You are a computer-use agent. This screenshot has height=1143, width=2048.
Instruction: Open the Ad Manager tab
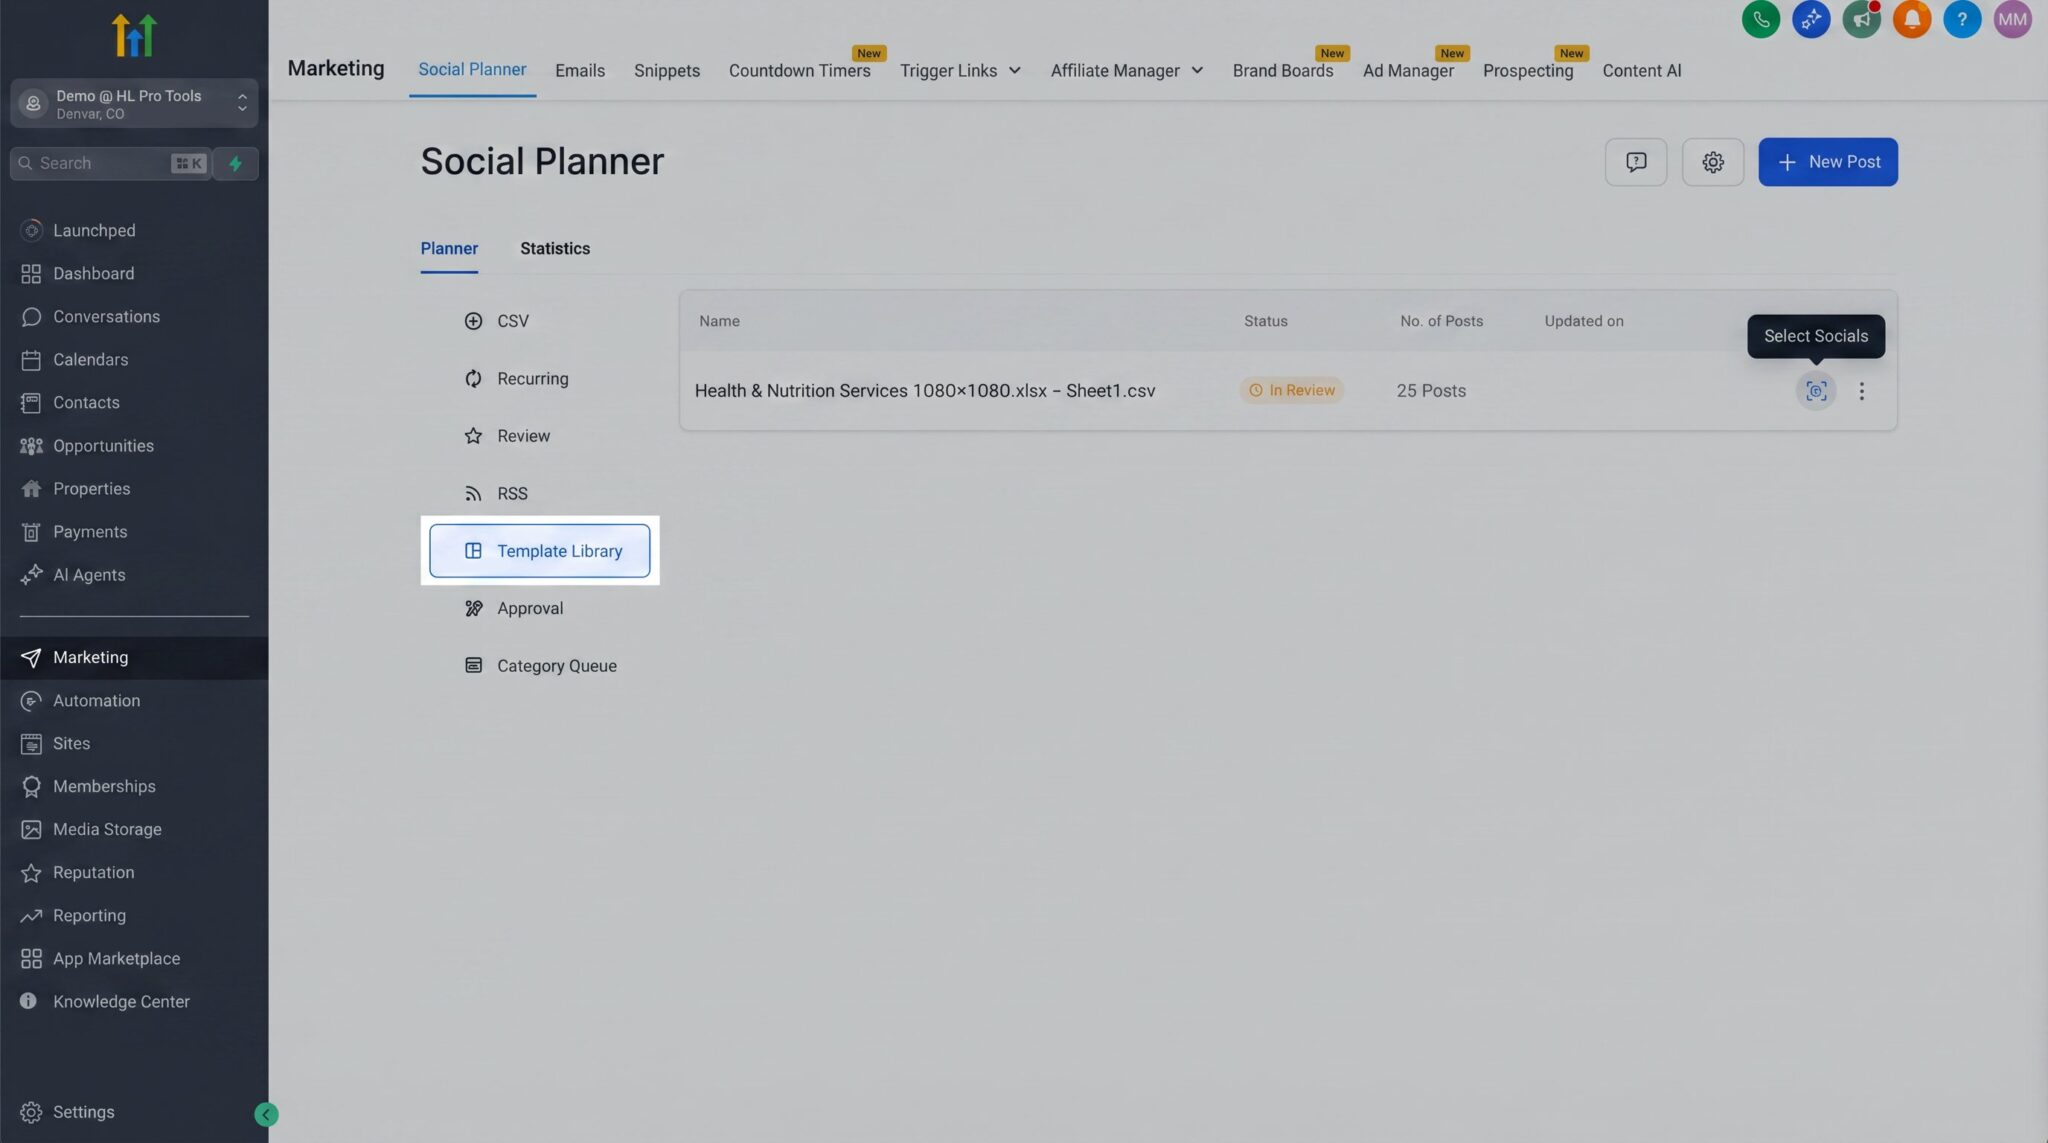[x=1408, y=70]
